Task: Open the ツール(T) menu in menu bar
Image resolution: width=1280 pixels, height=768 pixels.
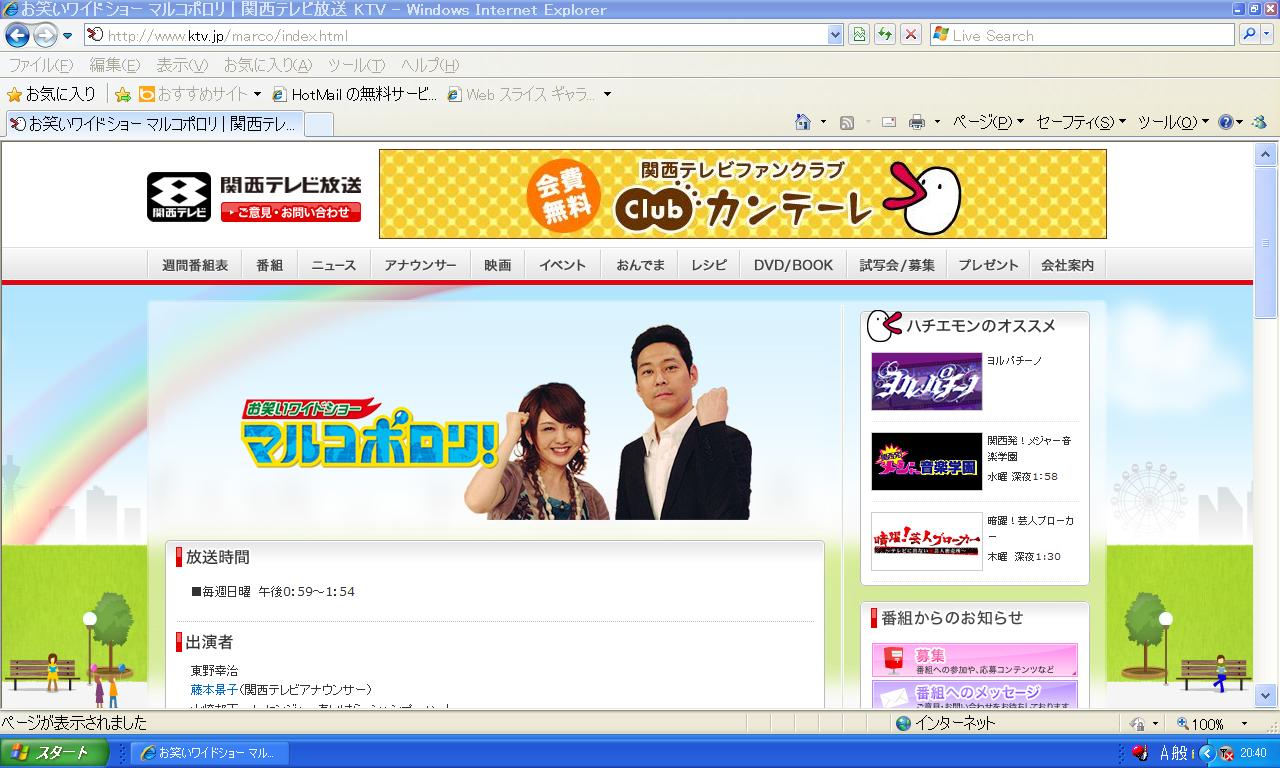Action: click(x=356, y=65)
